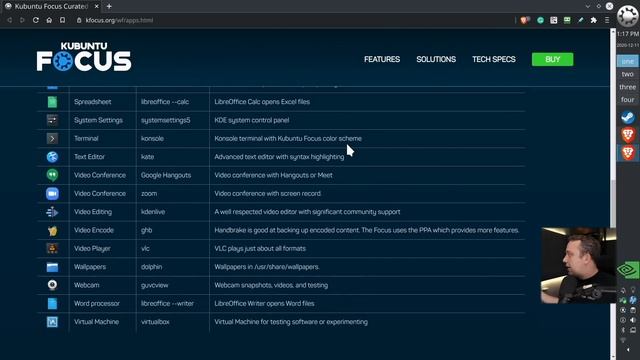Click the Brave Shields icon in the address bar
This screenshot has width=640, height=360.
(x=525, y=20)
